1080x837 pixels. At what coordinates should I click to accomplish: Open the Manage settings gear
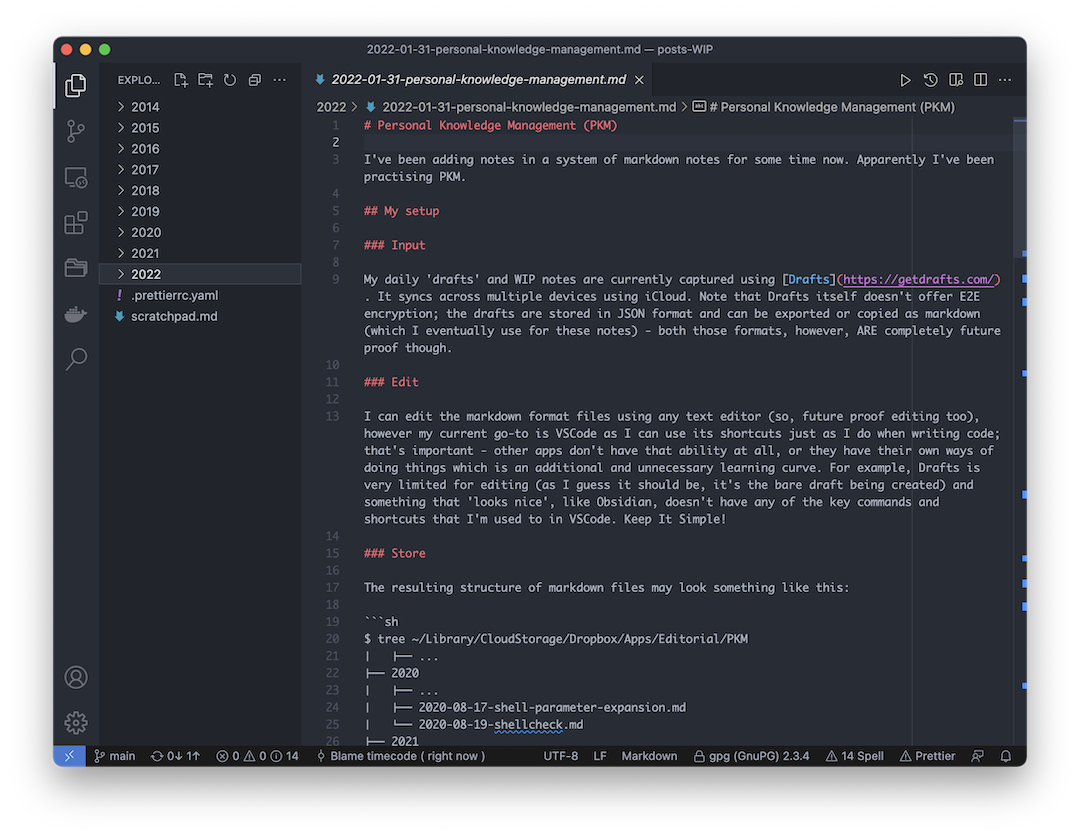click(x=76, y=722)
